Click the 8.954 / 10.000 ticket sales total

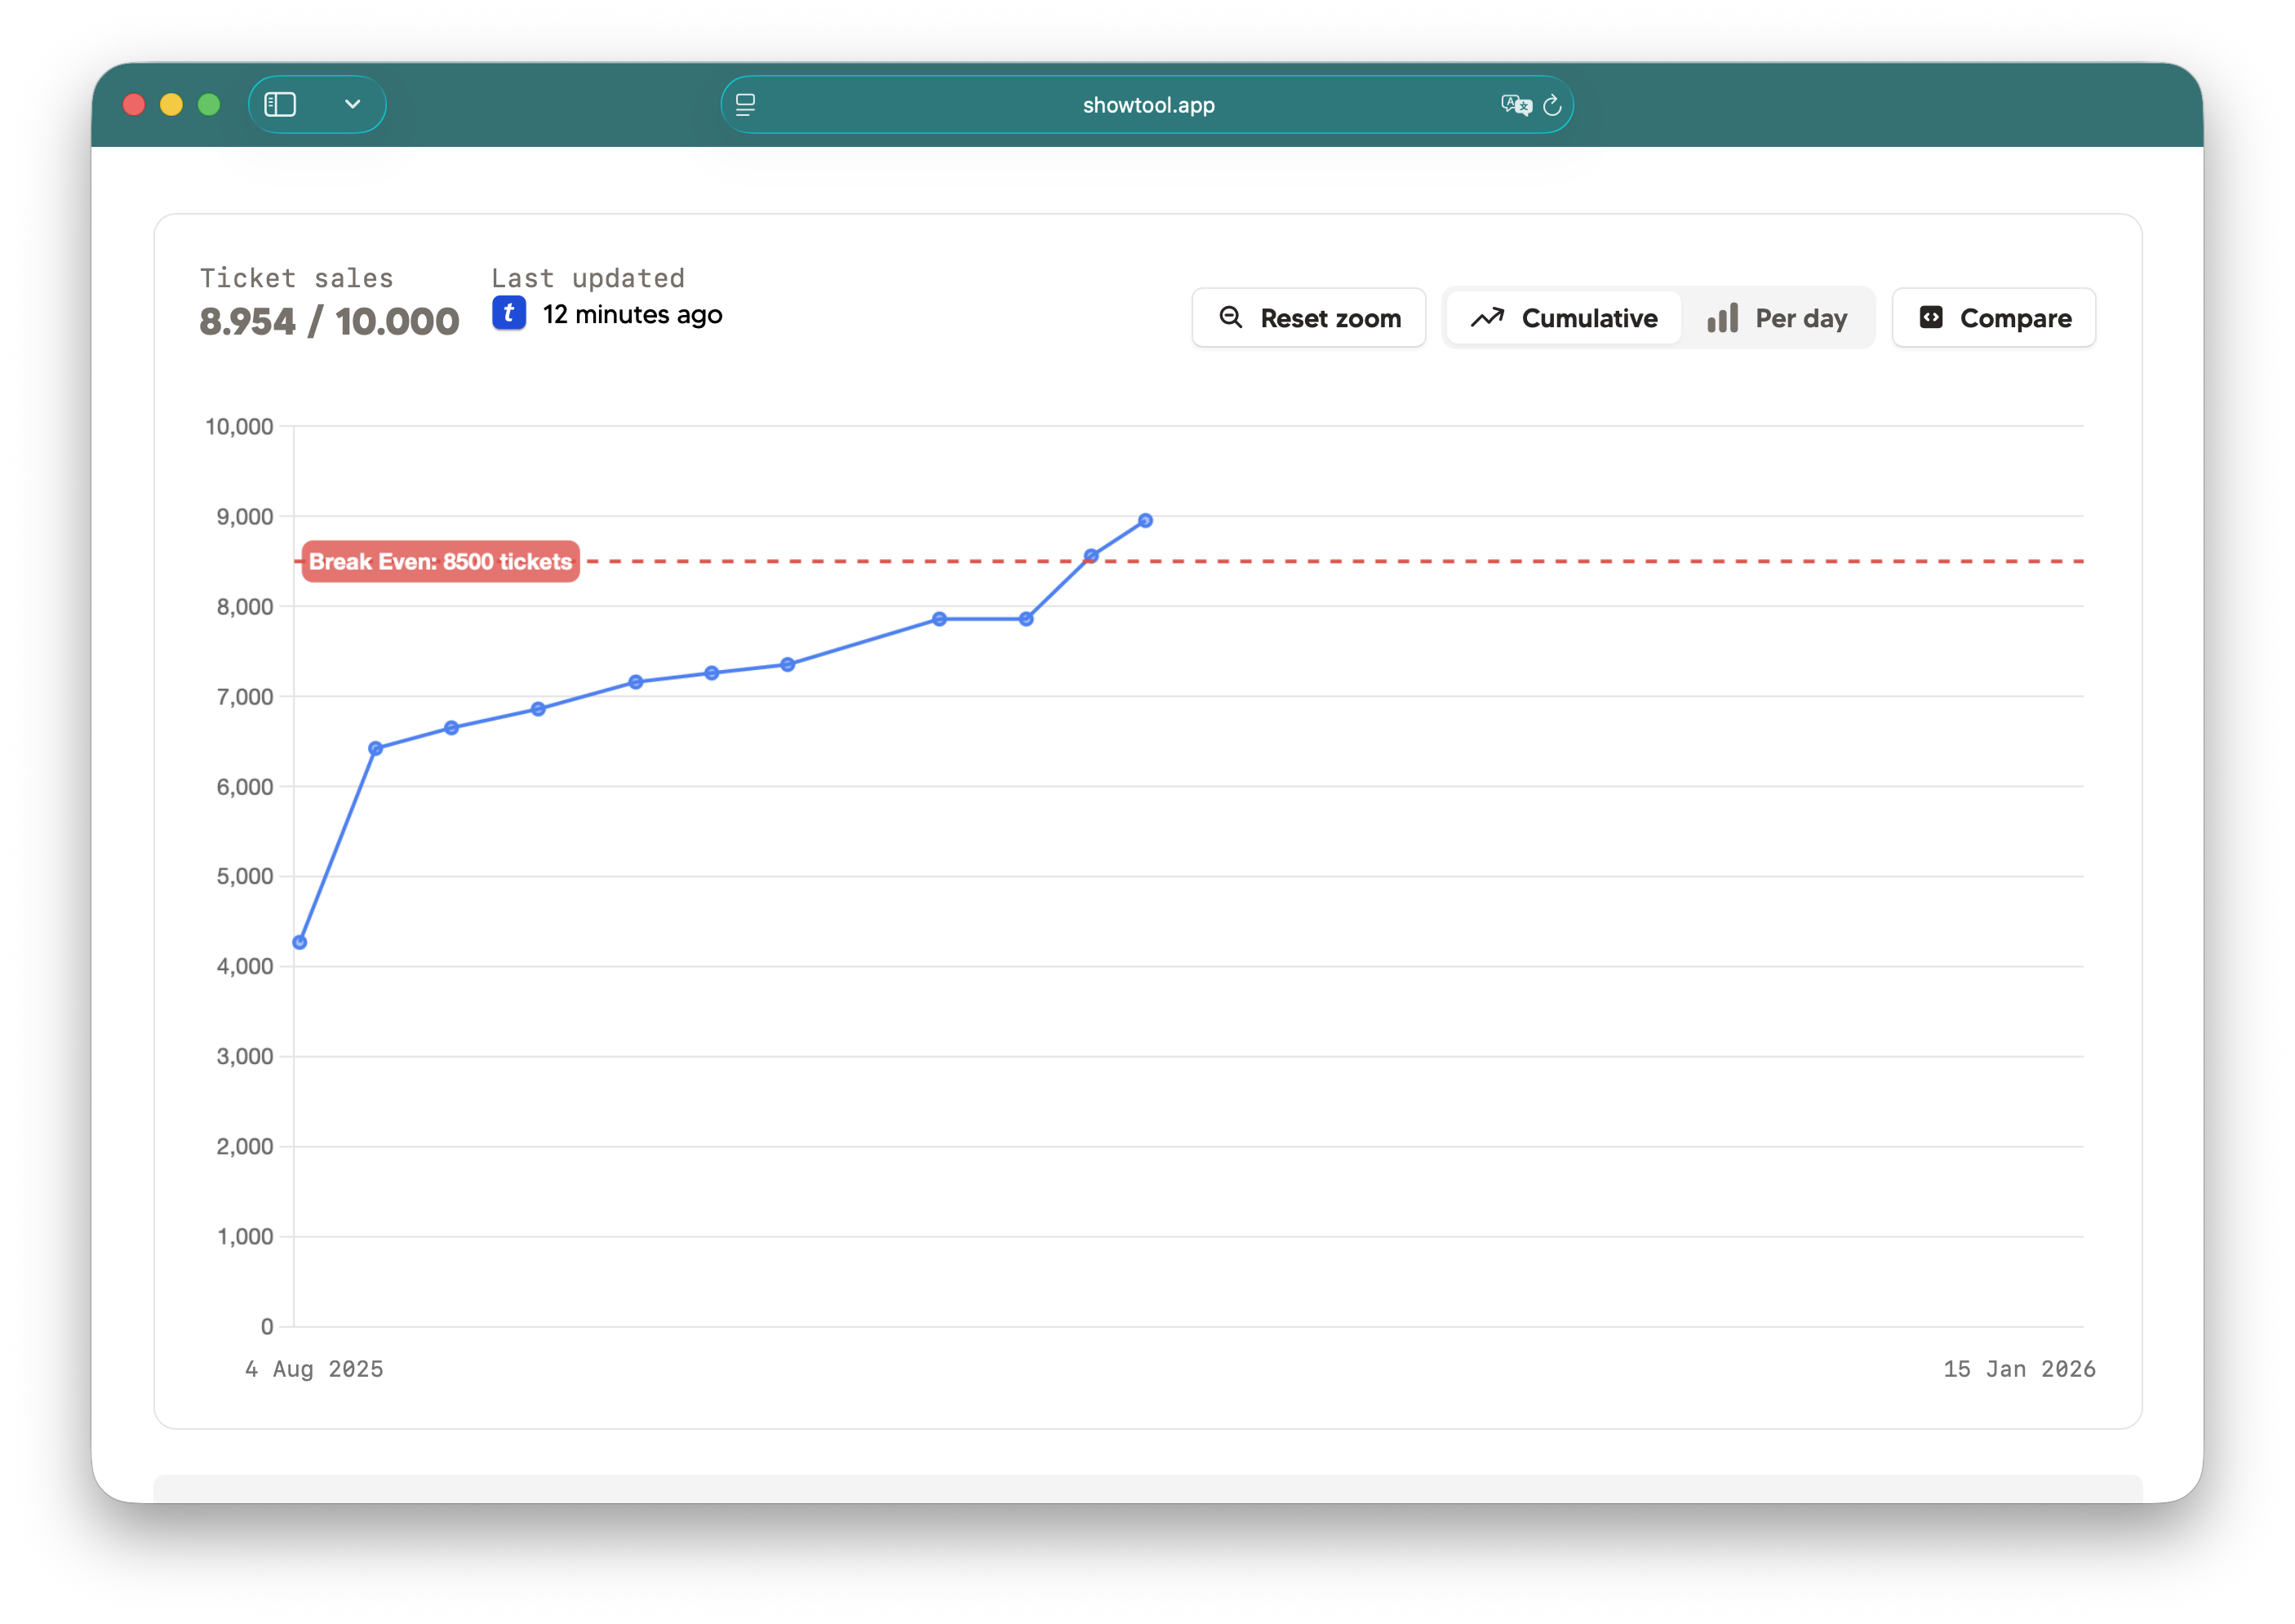329,322
